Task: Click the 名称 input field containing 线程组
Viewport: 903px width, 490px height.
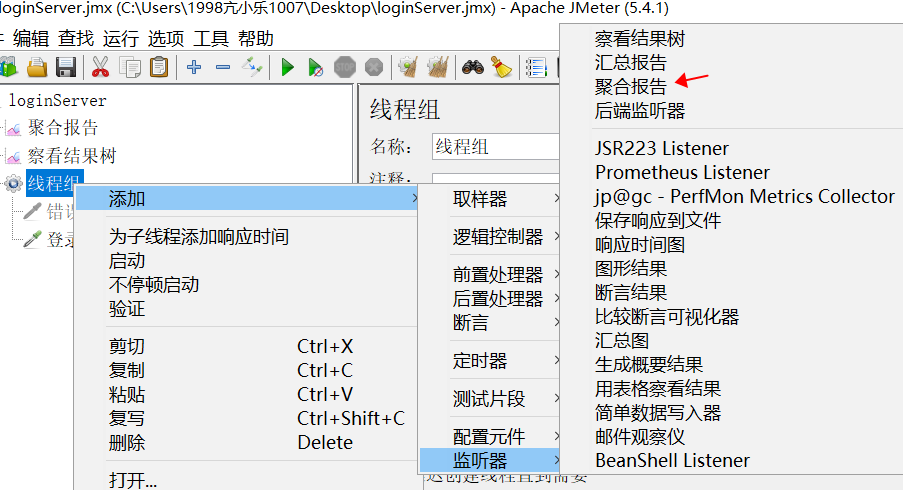Action: (x=495, y=146)
